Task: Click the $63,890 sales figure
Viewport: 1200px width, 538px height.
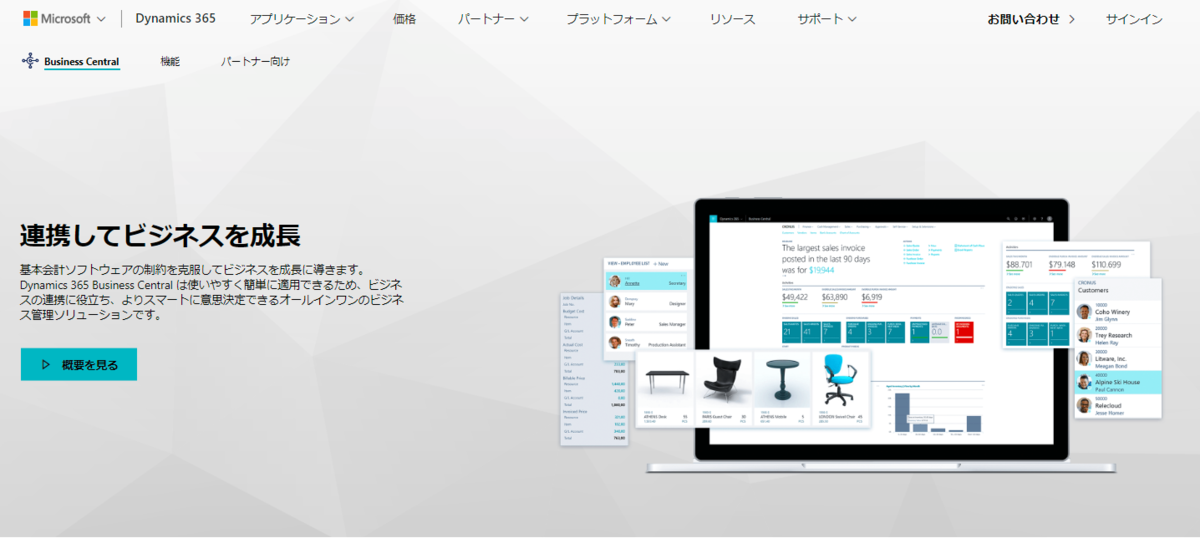Action: tap(834, 297)
